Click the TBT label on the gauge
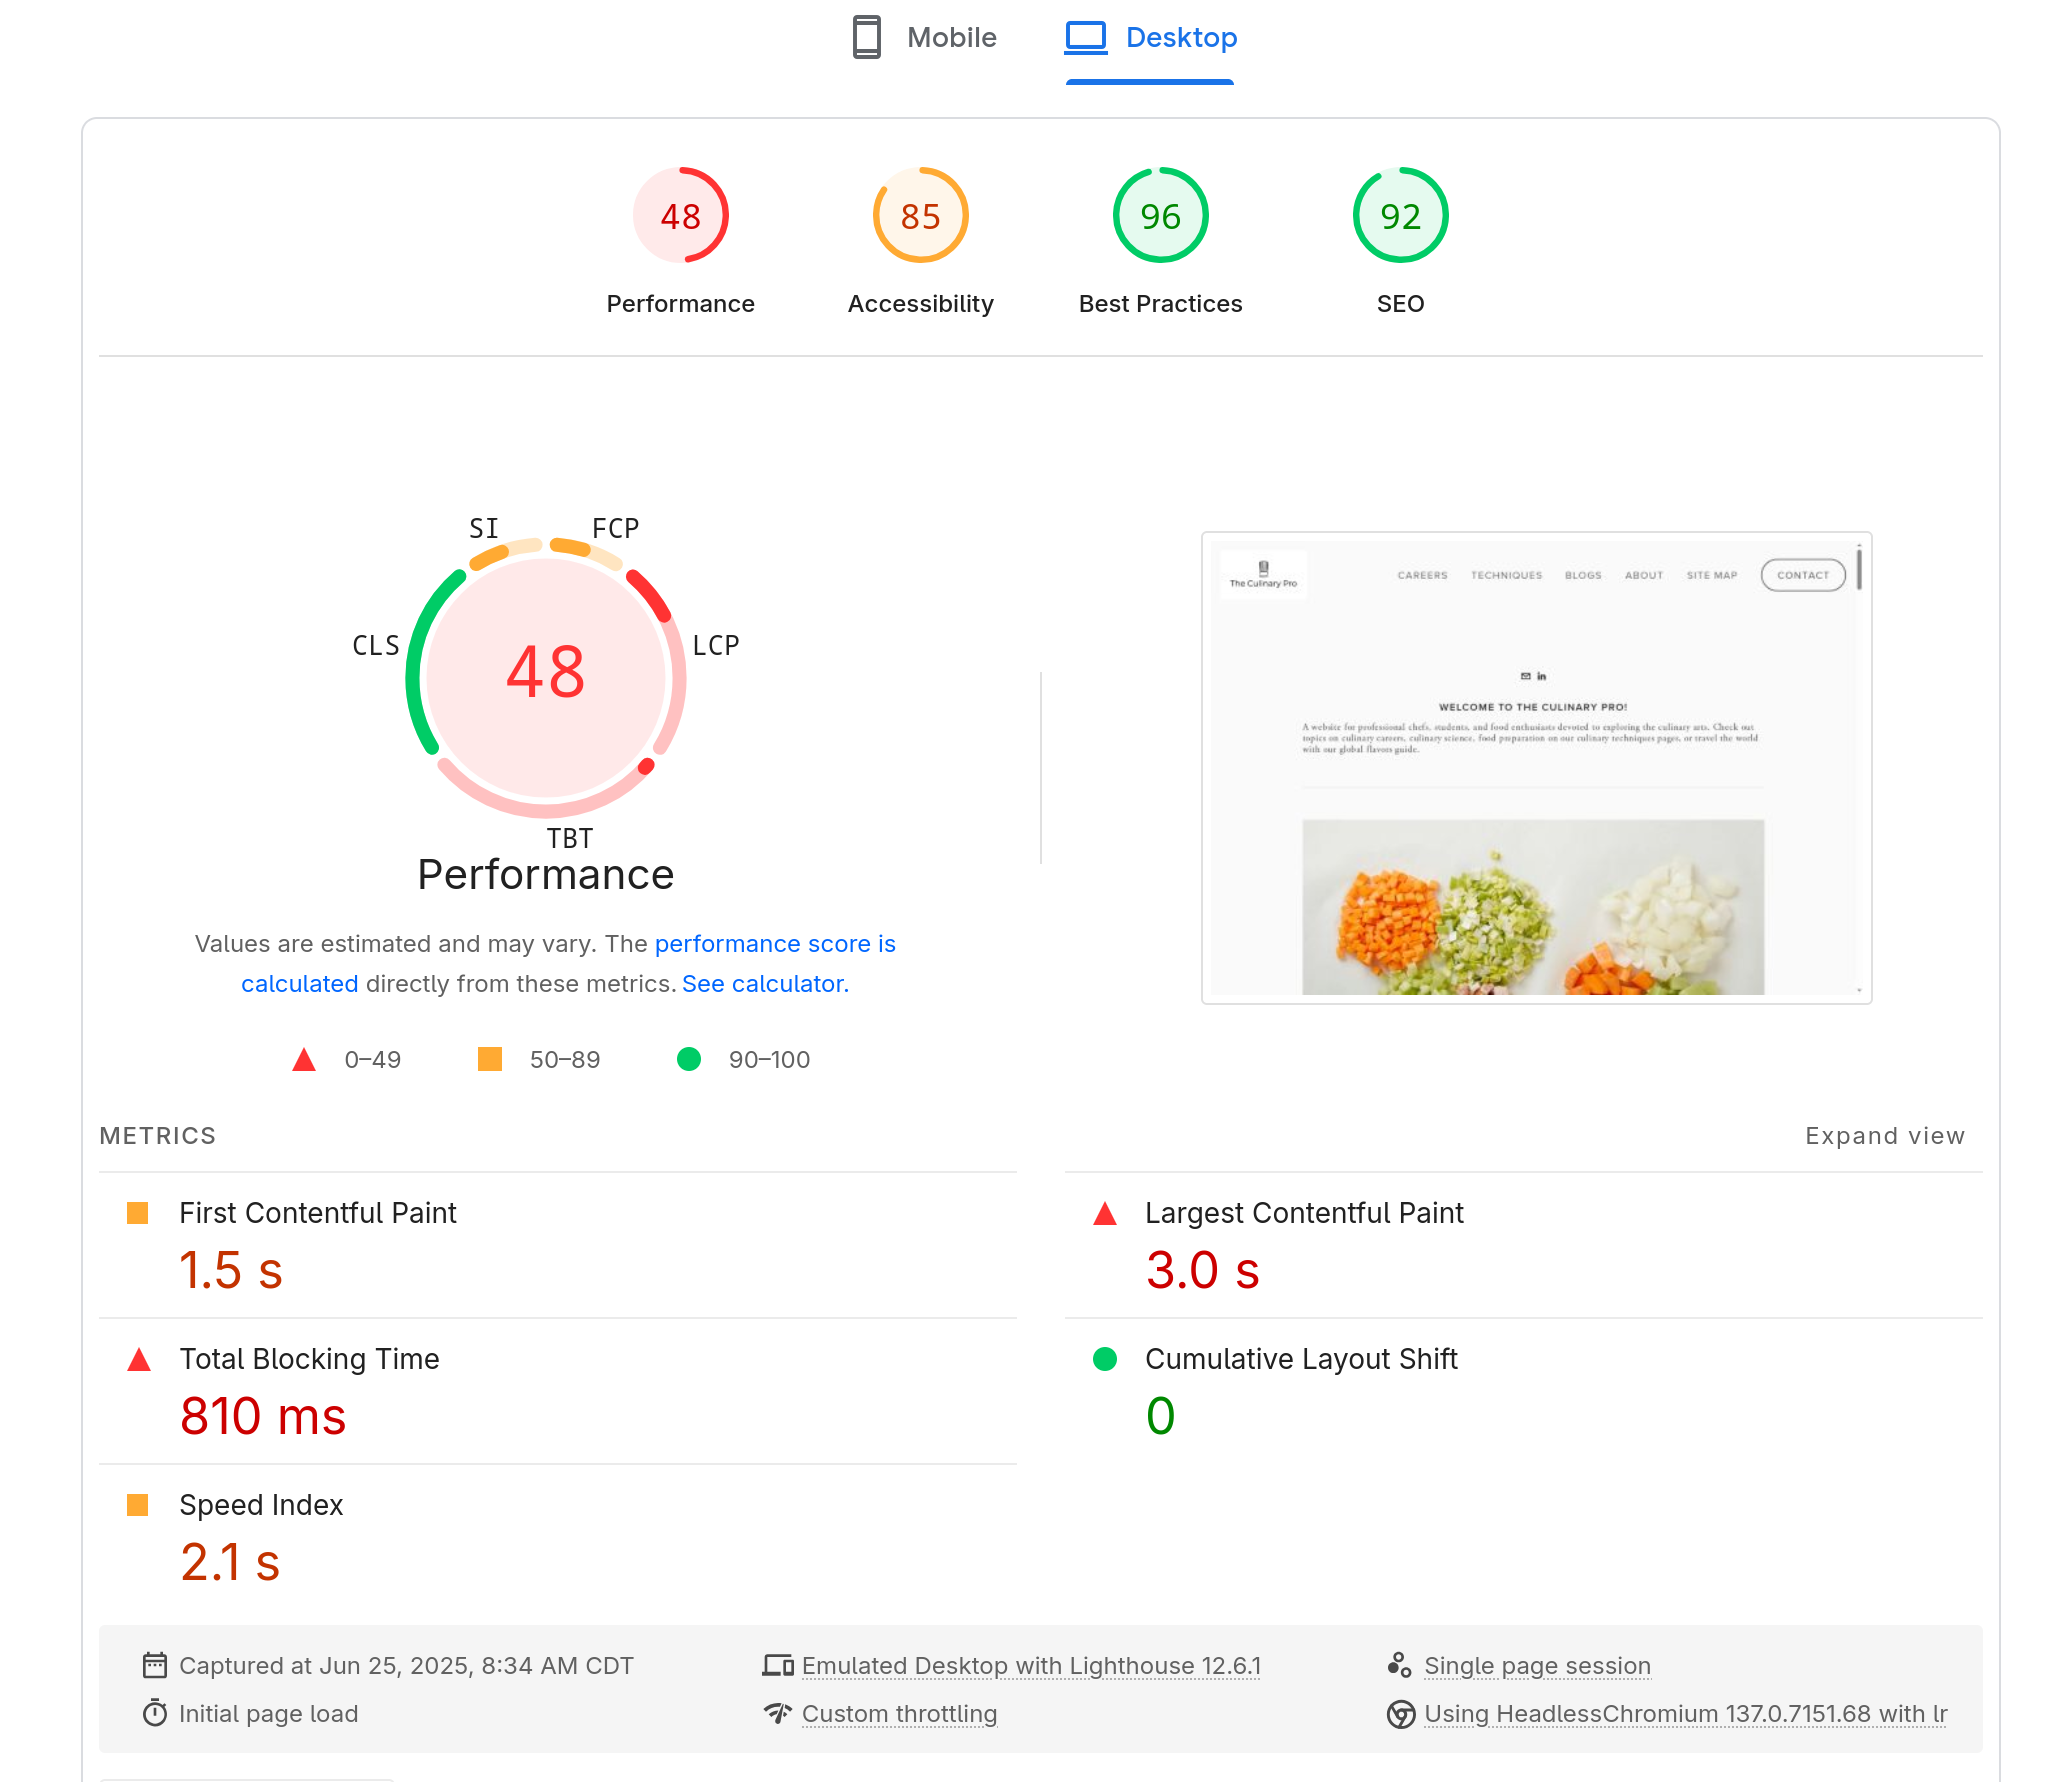 click(569, 838)
